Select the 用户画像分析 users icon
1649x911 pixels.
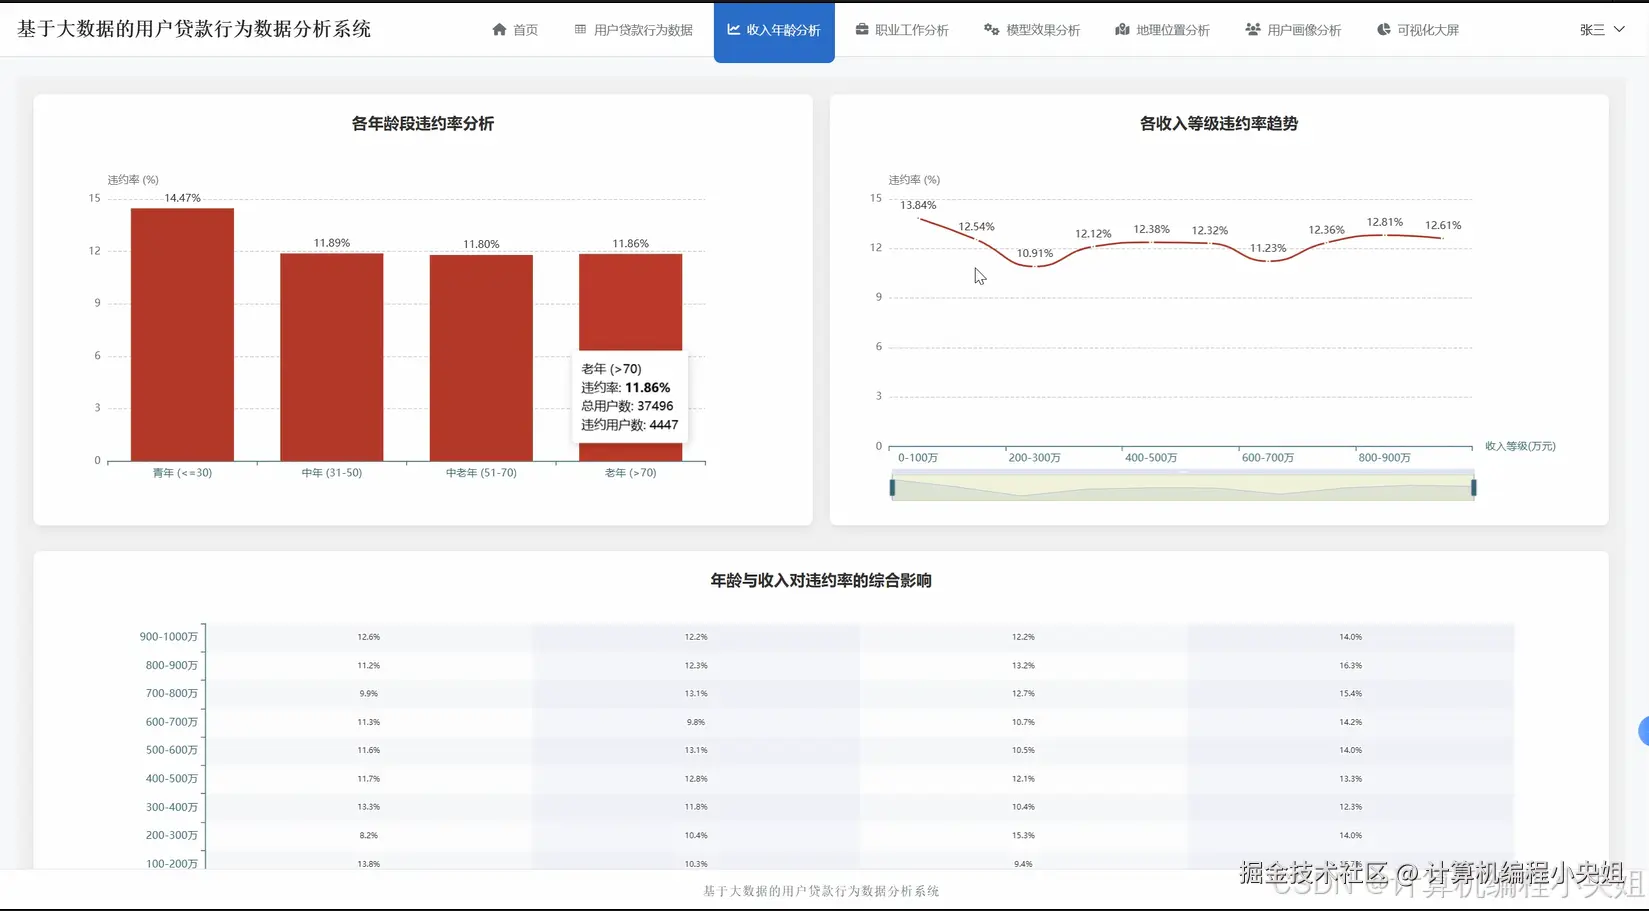tap(1253, 29)
